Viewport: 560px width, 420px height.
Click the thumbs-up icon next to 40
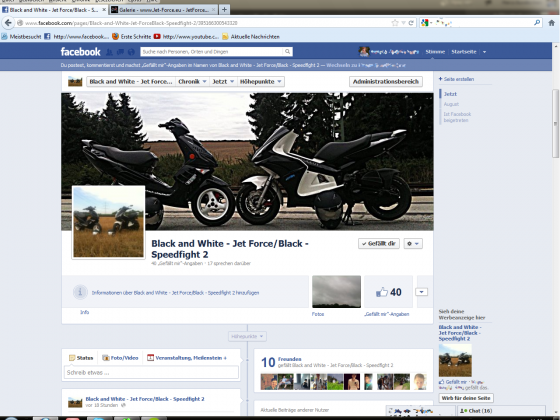381,292
